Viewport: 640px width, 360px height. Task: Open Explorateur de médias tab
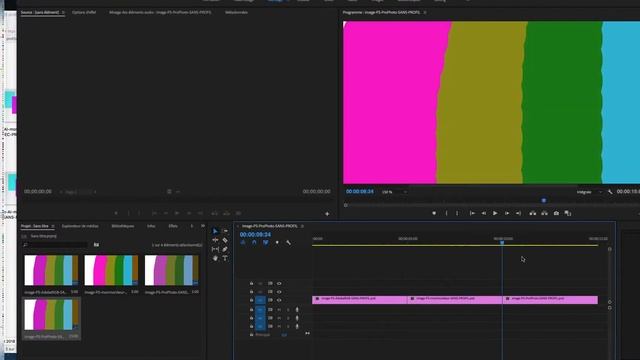[80, 226]
